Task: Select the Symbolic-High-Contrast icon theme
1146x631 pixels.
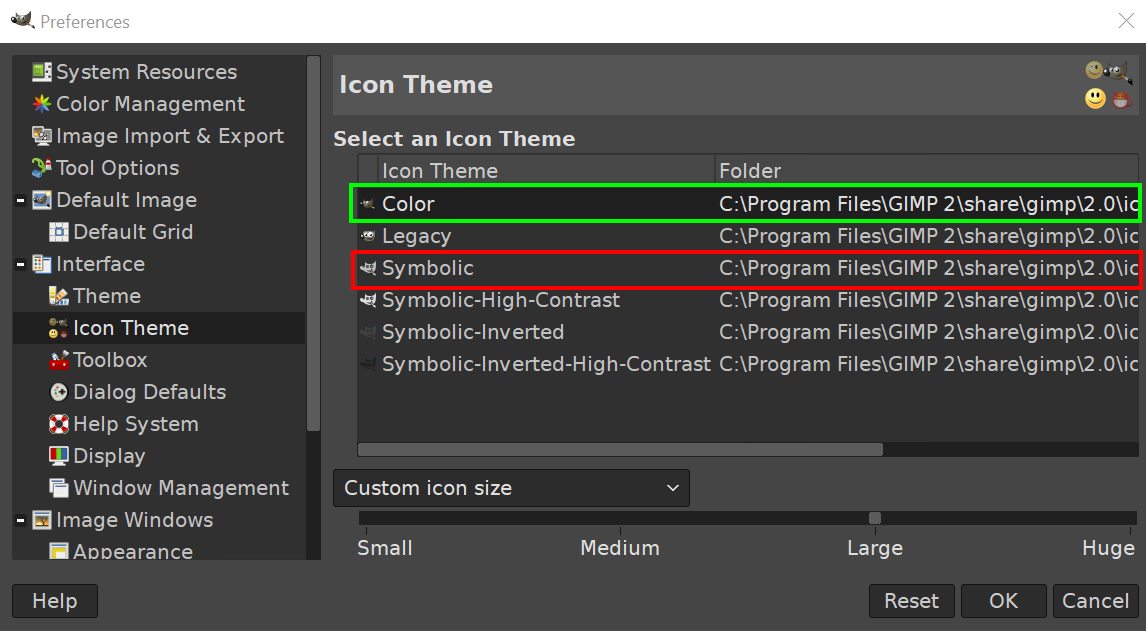Action: click(500, 299)
